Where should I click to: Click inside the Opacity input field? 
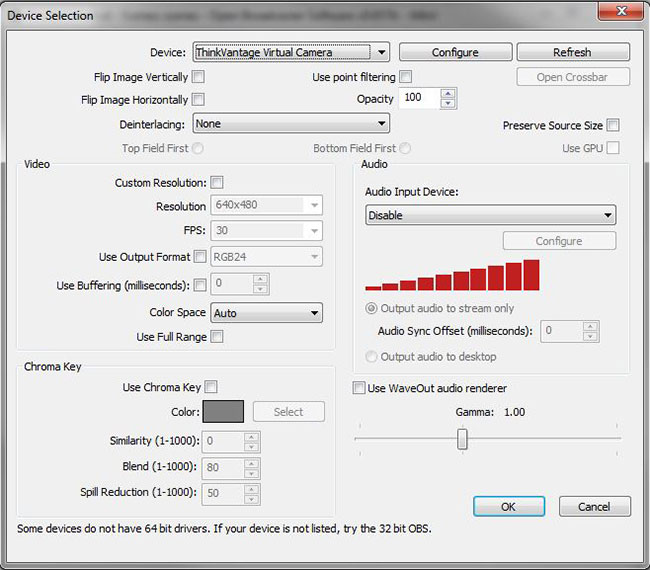[x=418, y=98]
